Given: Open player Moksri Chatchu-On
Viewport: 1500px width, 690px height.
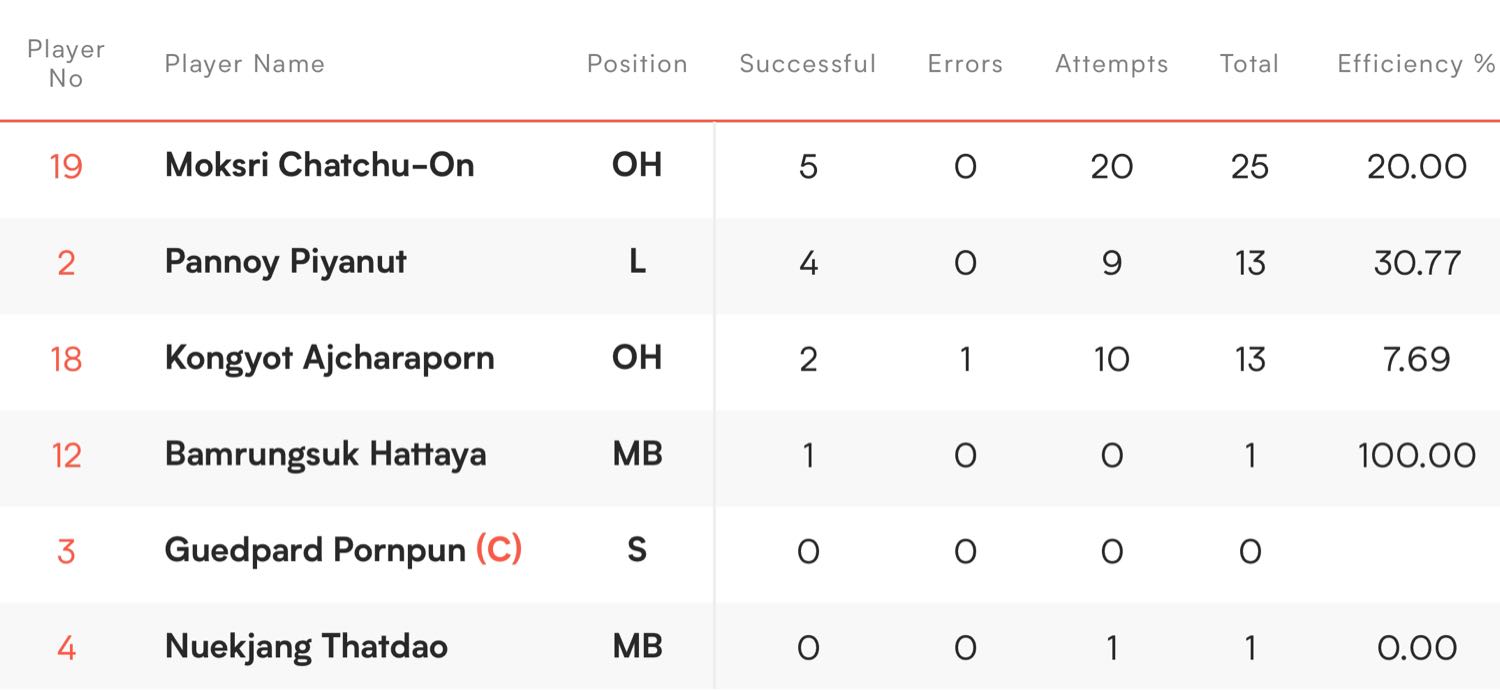Looking at the screenshot, I should click(x=320, y=165).
